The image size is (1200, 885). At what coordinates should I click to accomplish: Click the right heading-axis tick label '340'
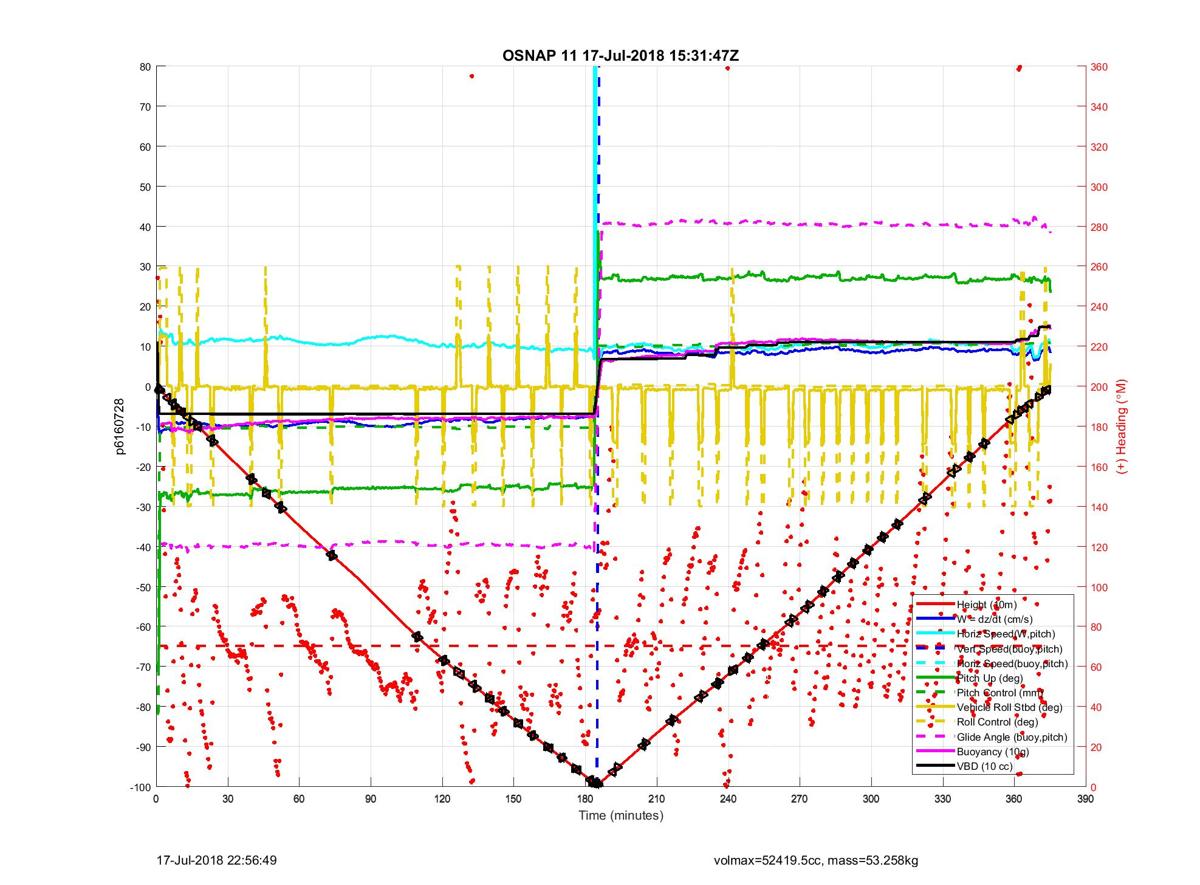tap(1100, 107)
